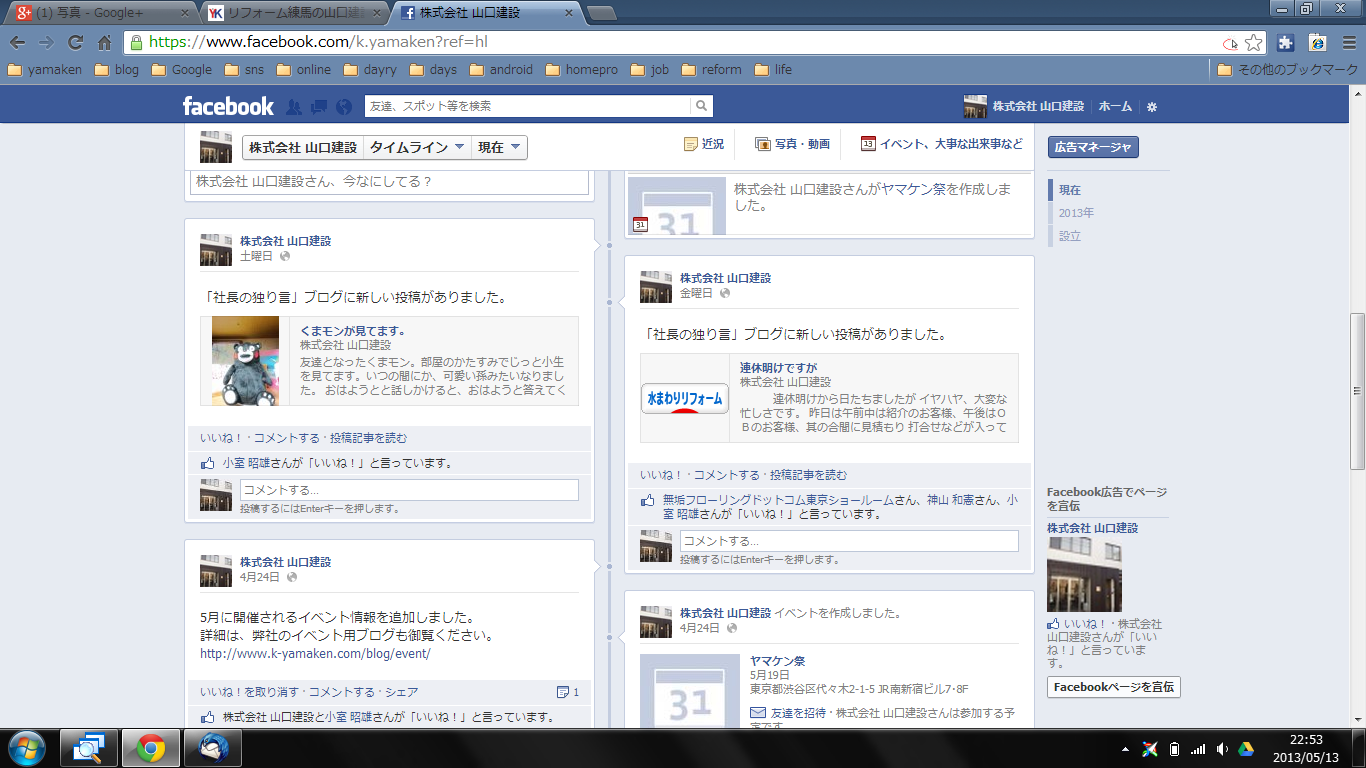Click the Facebook logo
The height and width of the screenshot is (768, 1366).
228,106
